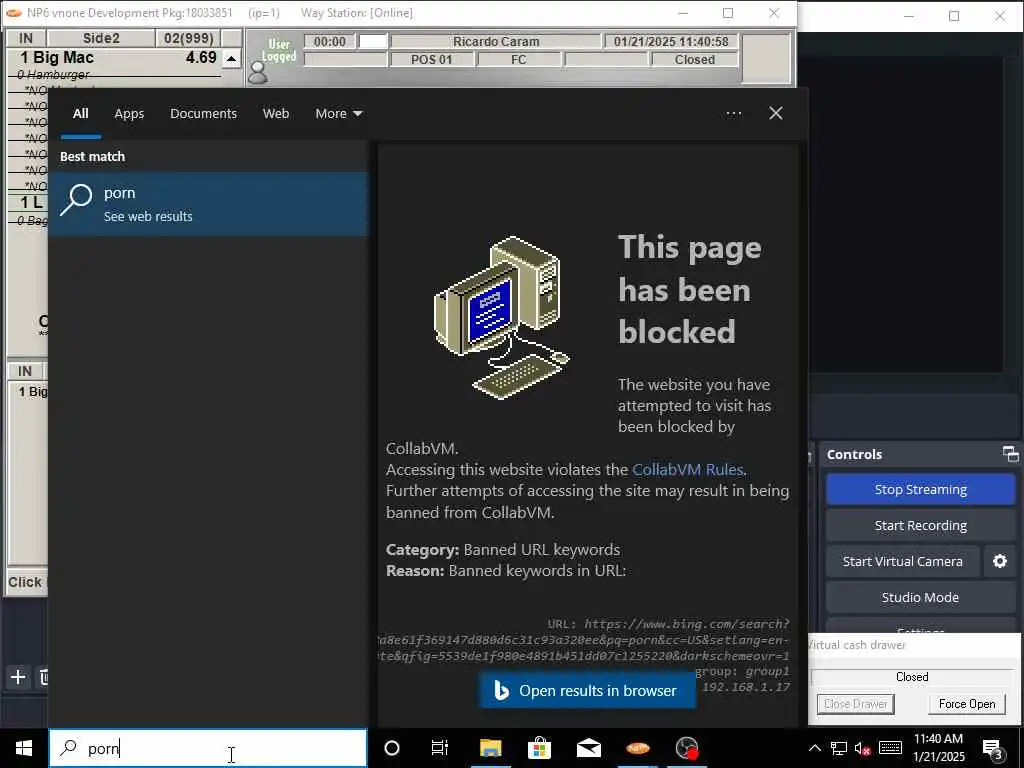1024x768 pixels.
Task: Open the Windows Start menu
Action: tap(24, 748)
